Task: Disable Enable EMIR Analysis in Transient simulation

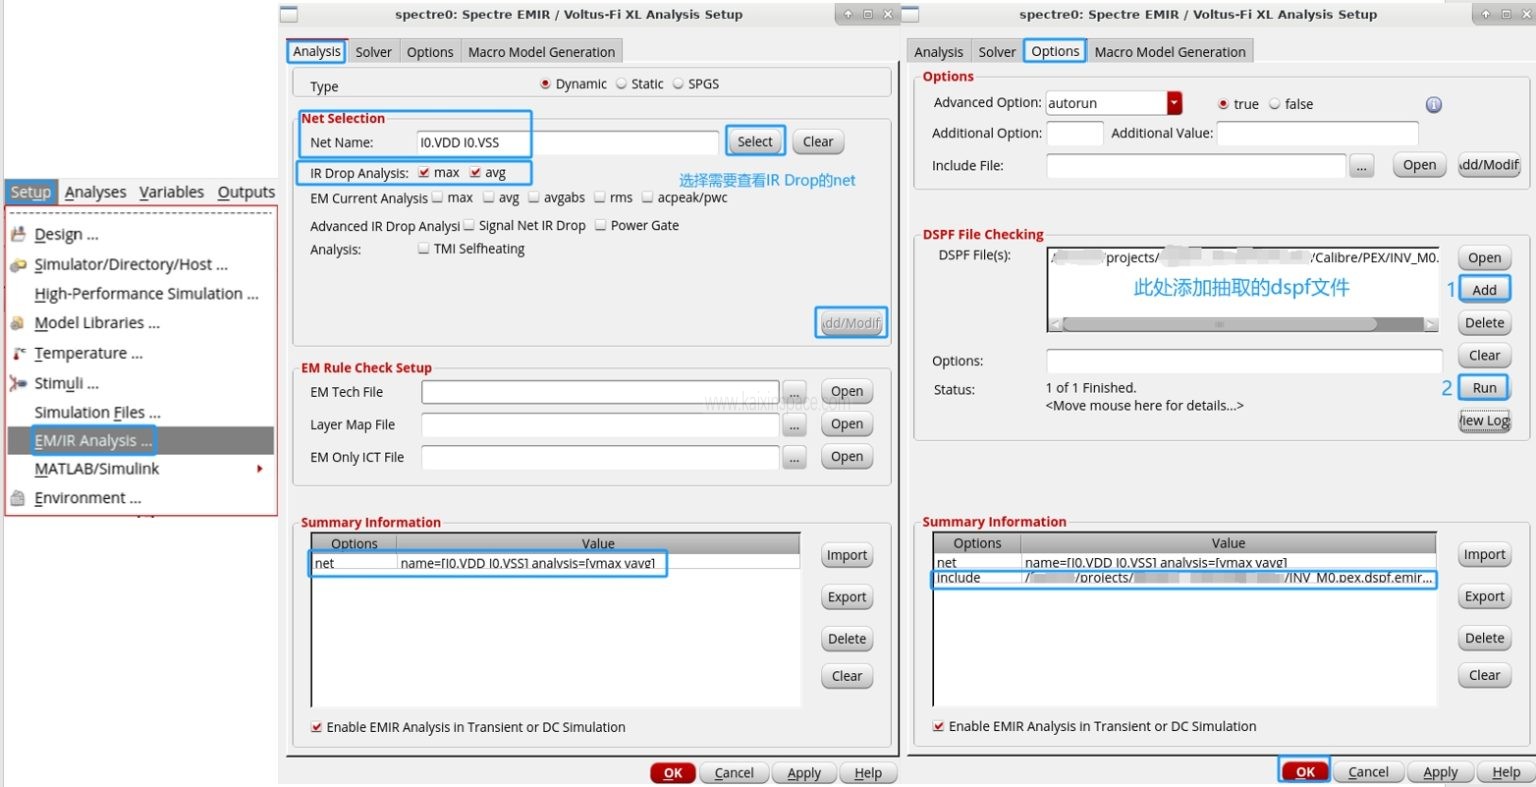Action: (317, 726)
